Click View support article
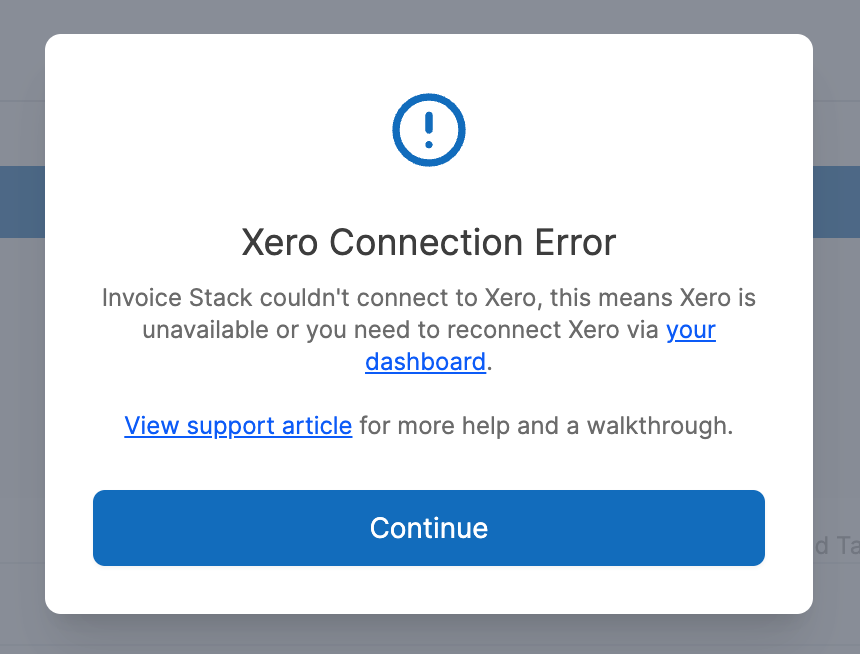This screenshot has width=860, height=654. (x=238, y=426)
